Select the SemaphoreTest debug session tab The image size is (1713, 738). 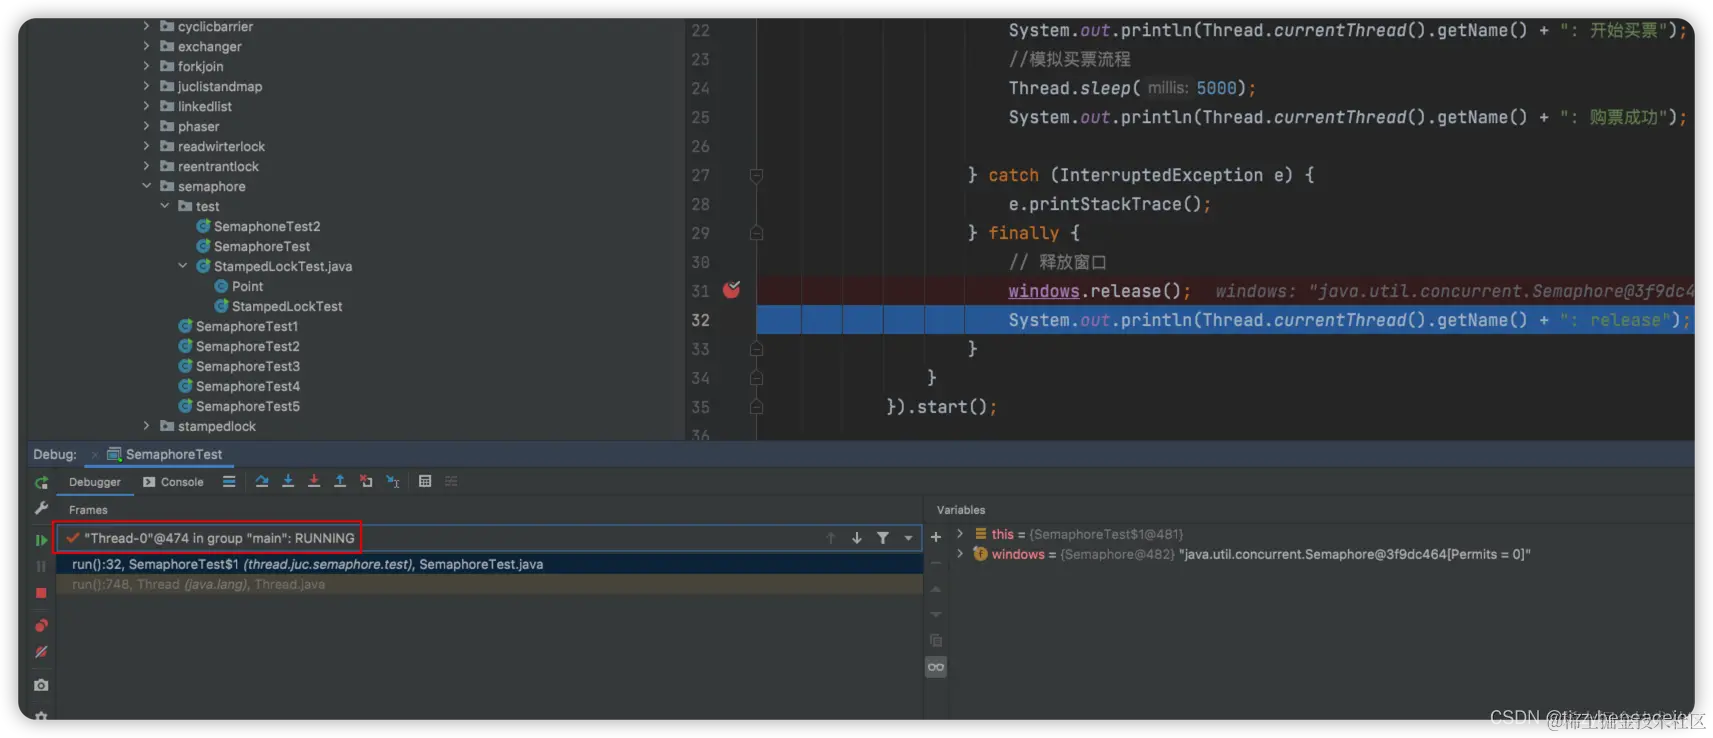point(164,454)
